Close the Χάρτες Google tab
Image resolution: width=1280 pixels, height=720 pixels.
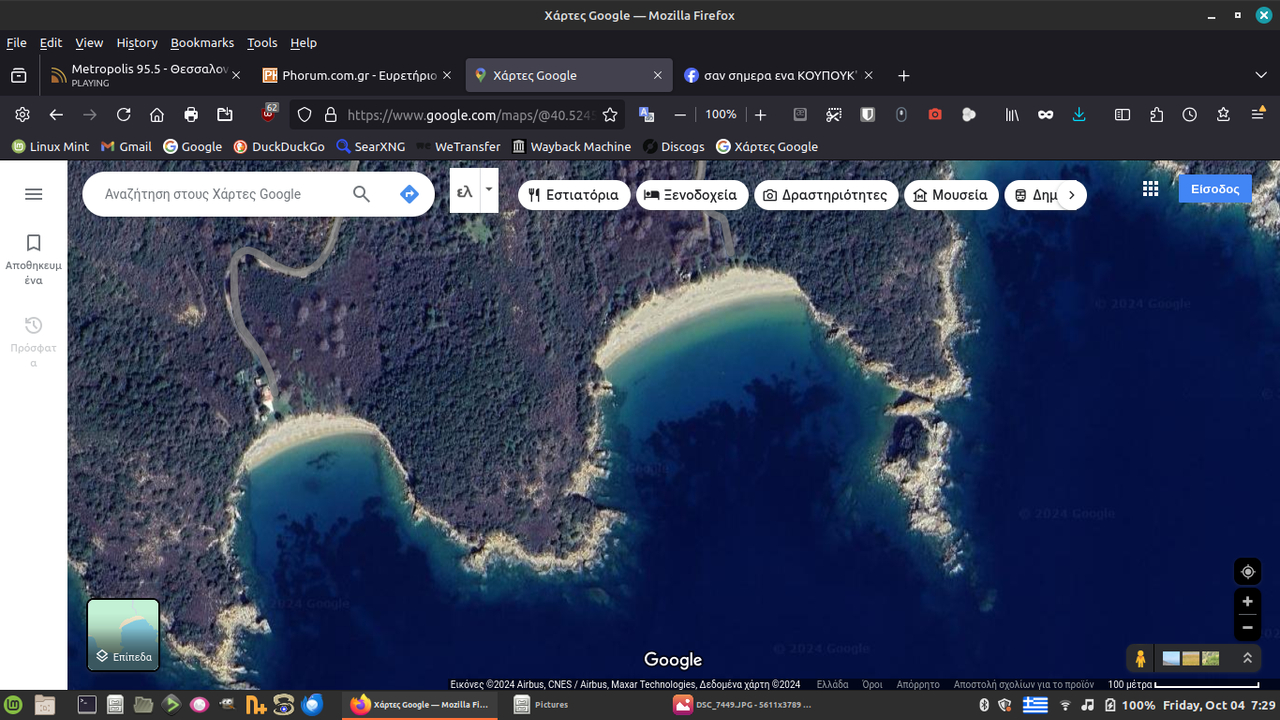coord(657,75)
